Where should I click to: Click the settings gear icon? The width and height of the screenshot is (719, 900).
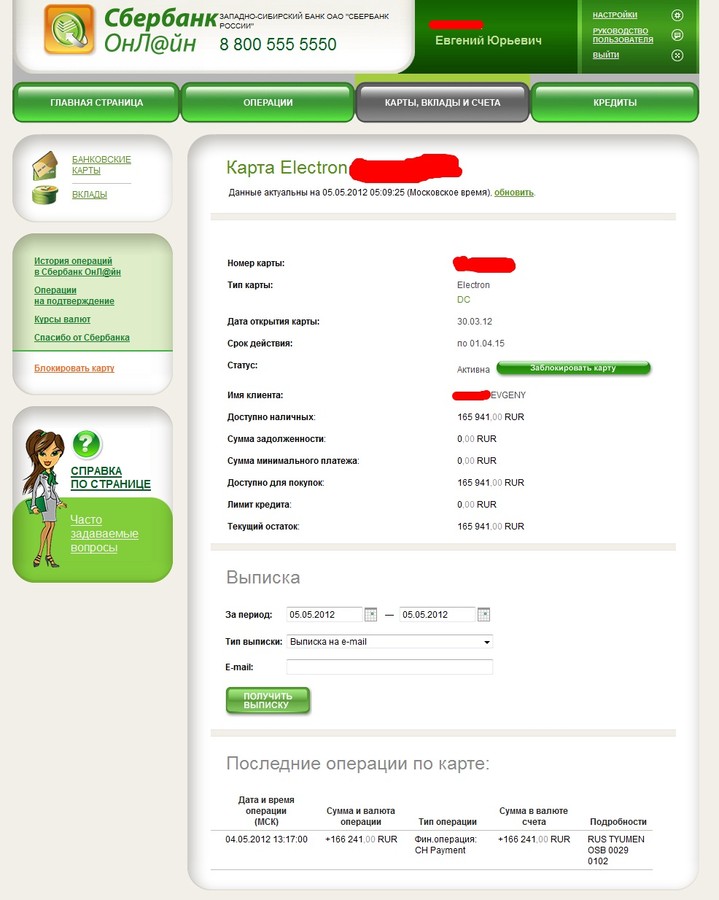pyautogui.click(x=677, y=15)
